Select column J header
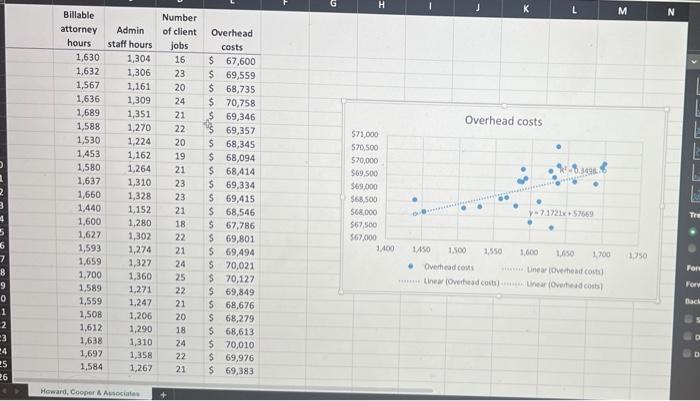Image resolution: width=700 pixels, height=401 pixels. click(478, 7)
